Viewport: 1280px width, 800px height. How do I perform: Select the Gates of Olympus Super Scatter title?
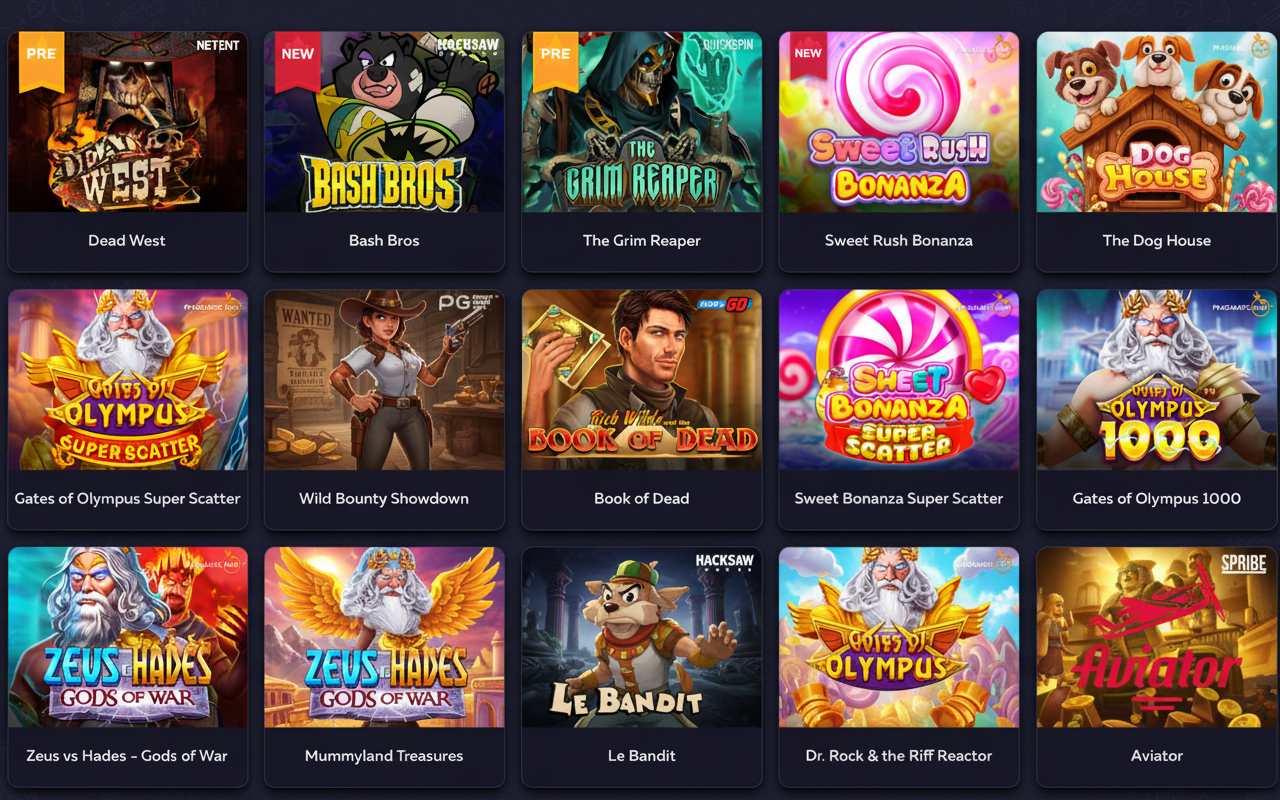tap(127, 498)
